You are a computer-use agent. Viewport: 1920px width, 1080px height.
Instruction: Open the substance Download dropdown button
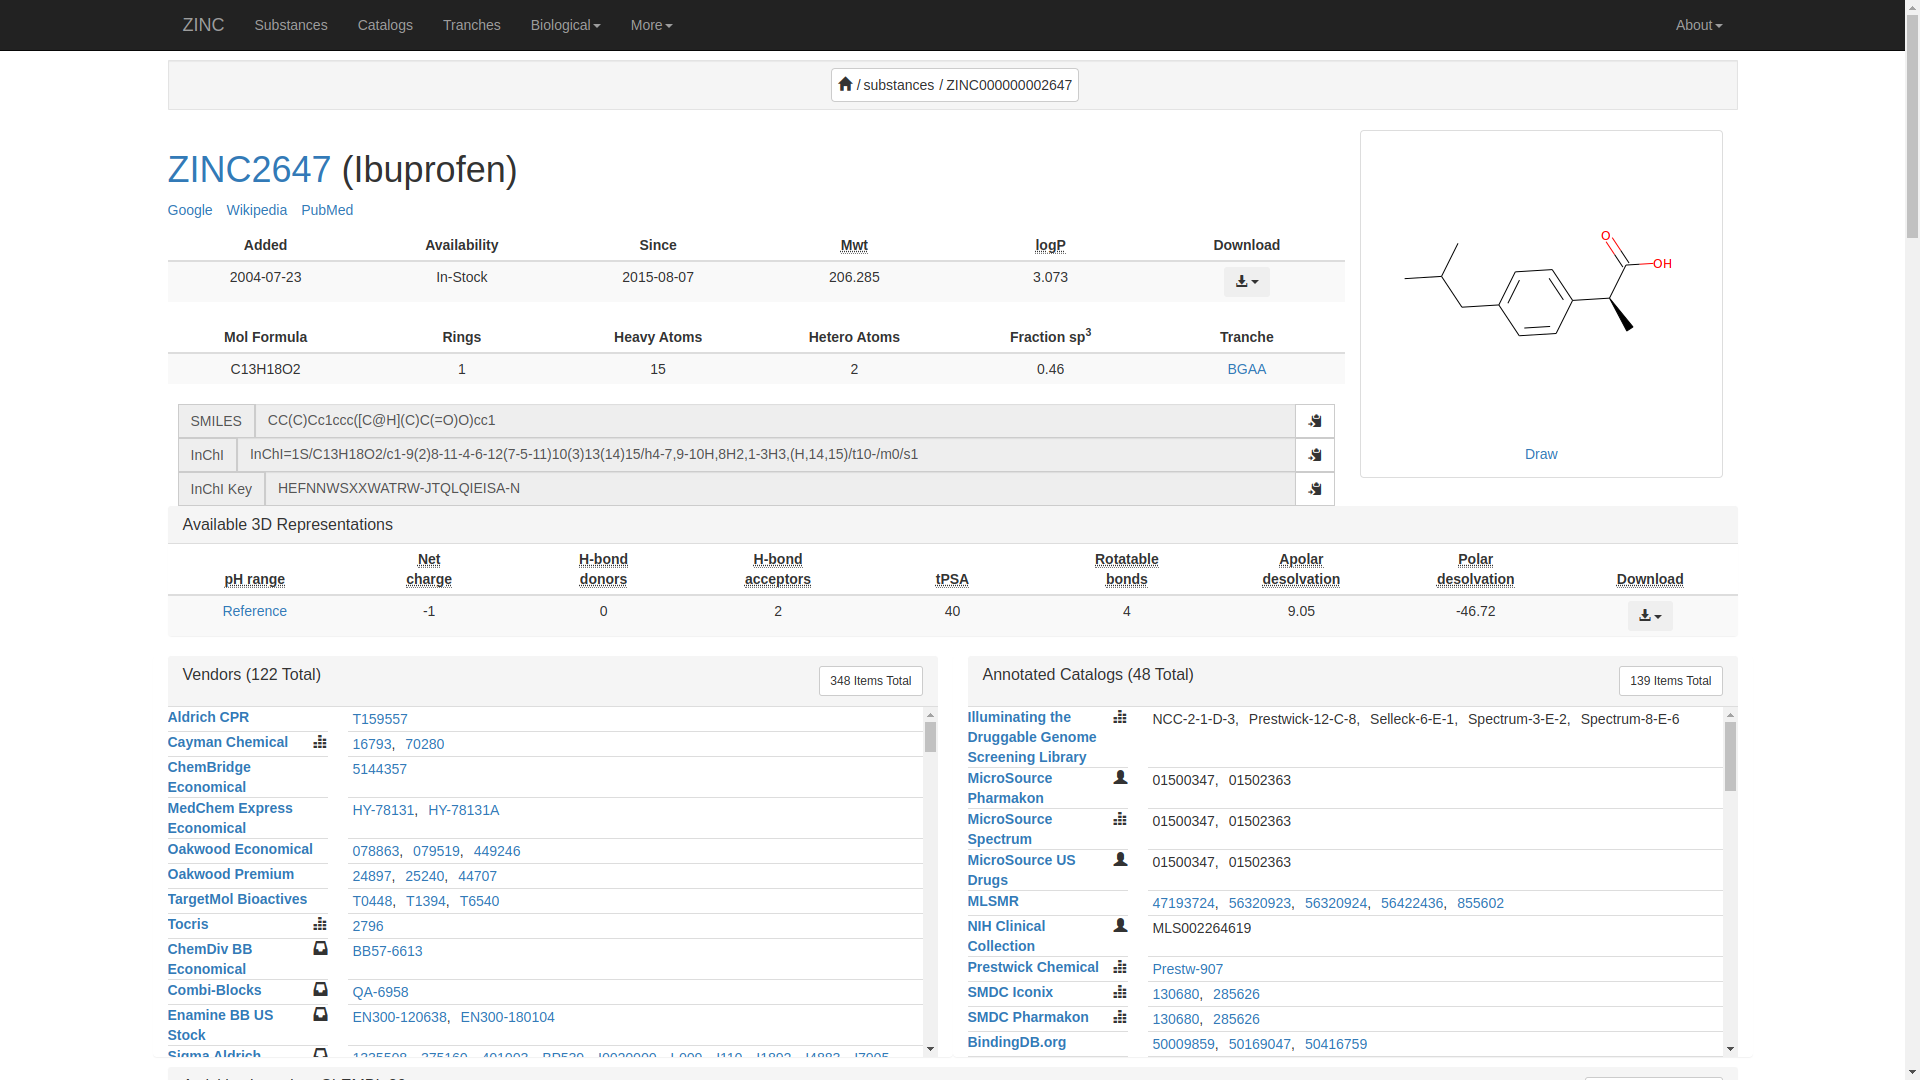(1246, 282)
